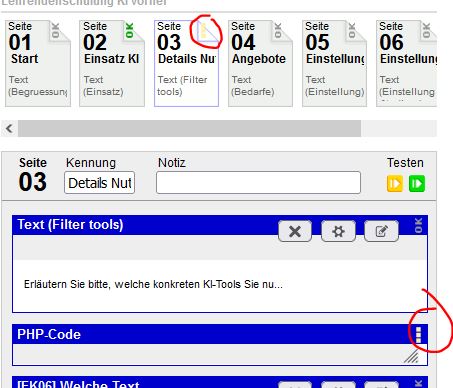Click the PHP-Code block resize handle
453x388 pixels.
pos(411,357)
